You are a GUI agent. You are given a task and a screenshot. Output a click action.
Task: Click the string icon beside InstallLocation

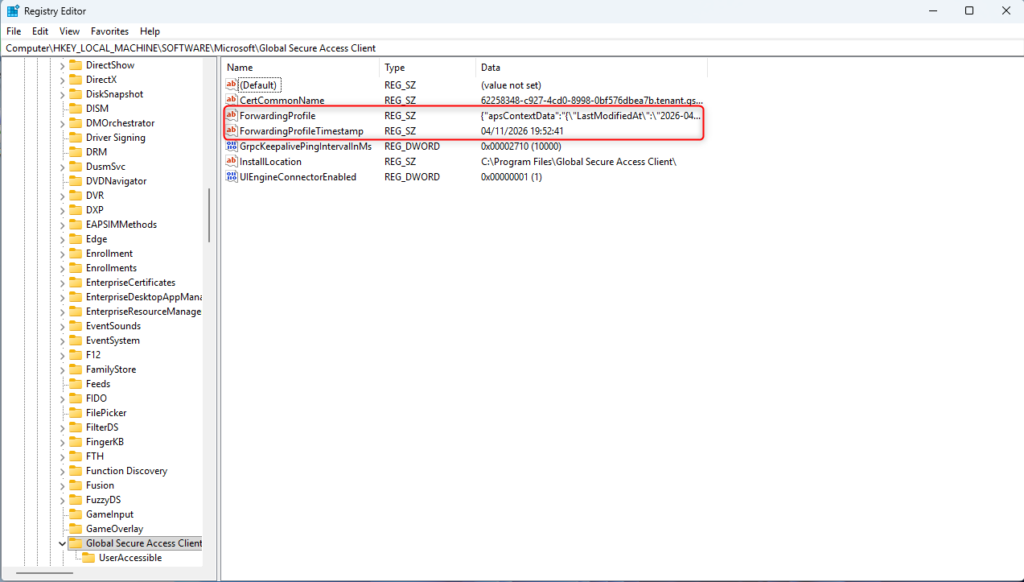click(231, 161)
